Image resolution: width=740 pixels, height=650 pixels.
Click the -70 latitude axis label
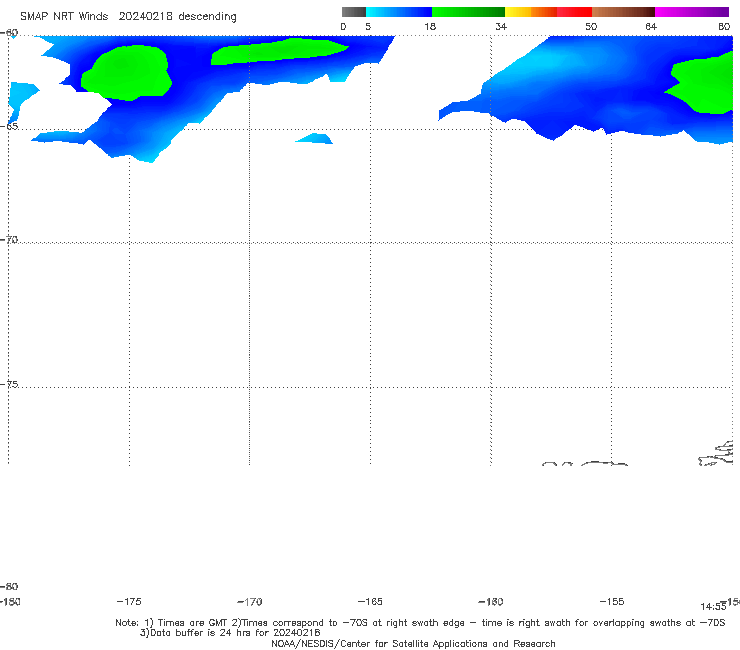pos(9,239)
